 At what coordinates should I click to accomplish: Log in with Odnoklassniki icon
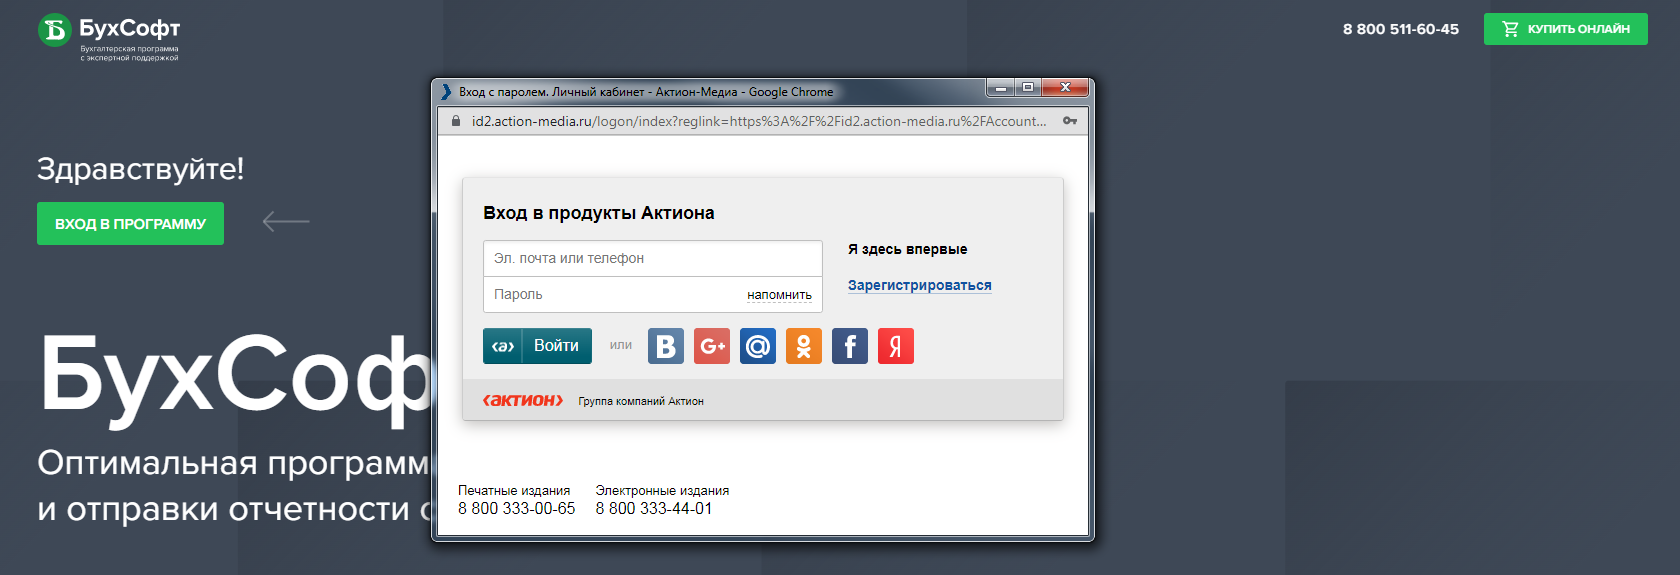coord(804,346)
